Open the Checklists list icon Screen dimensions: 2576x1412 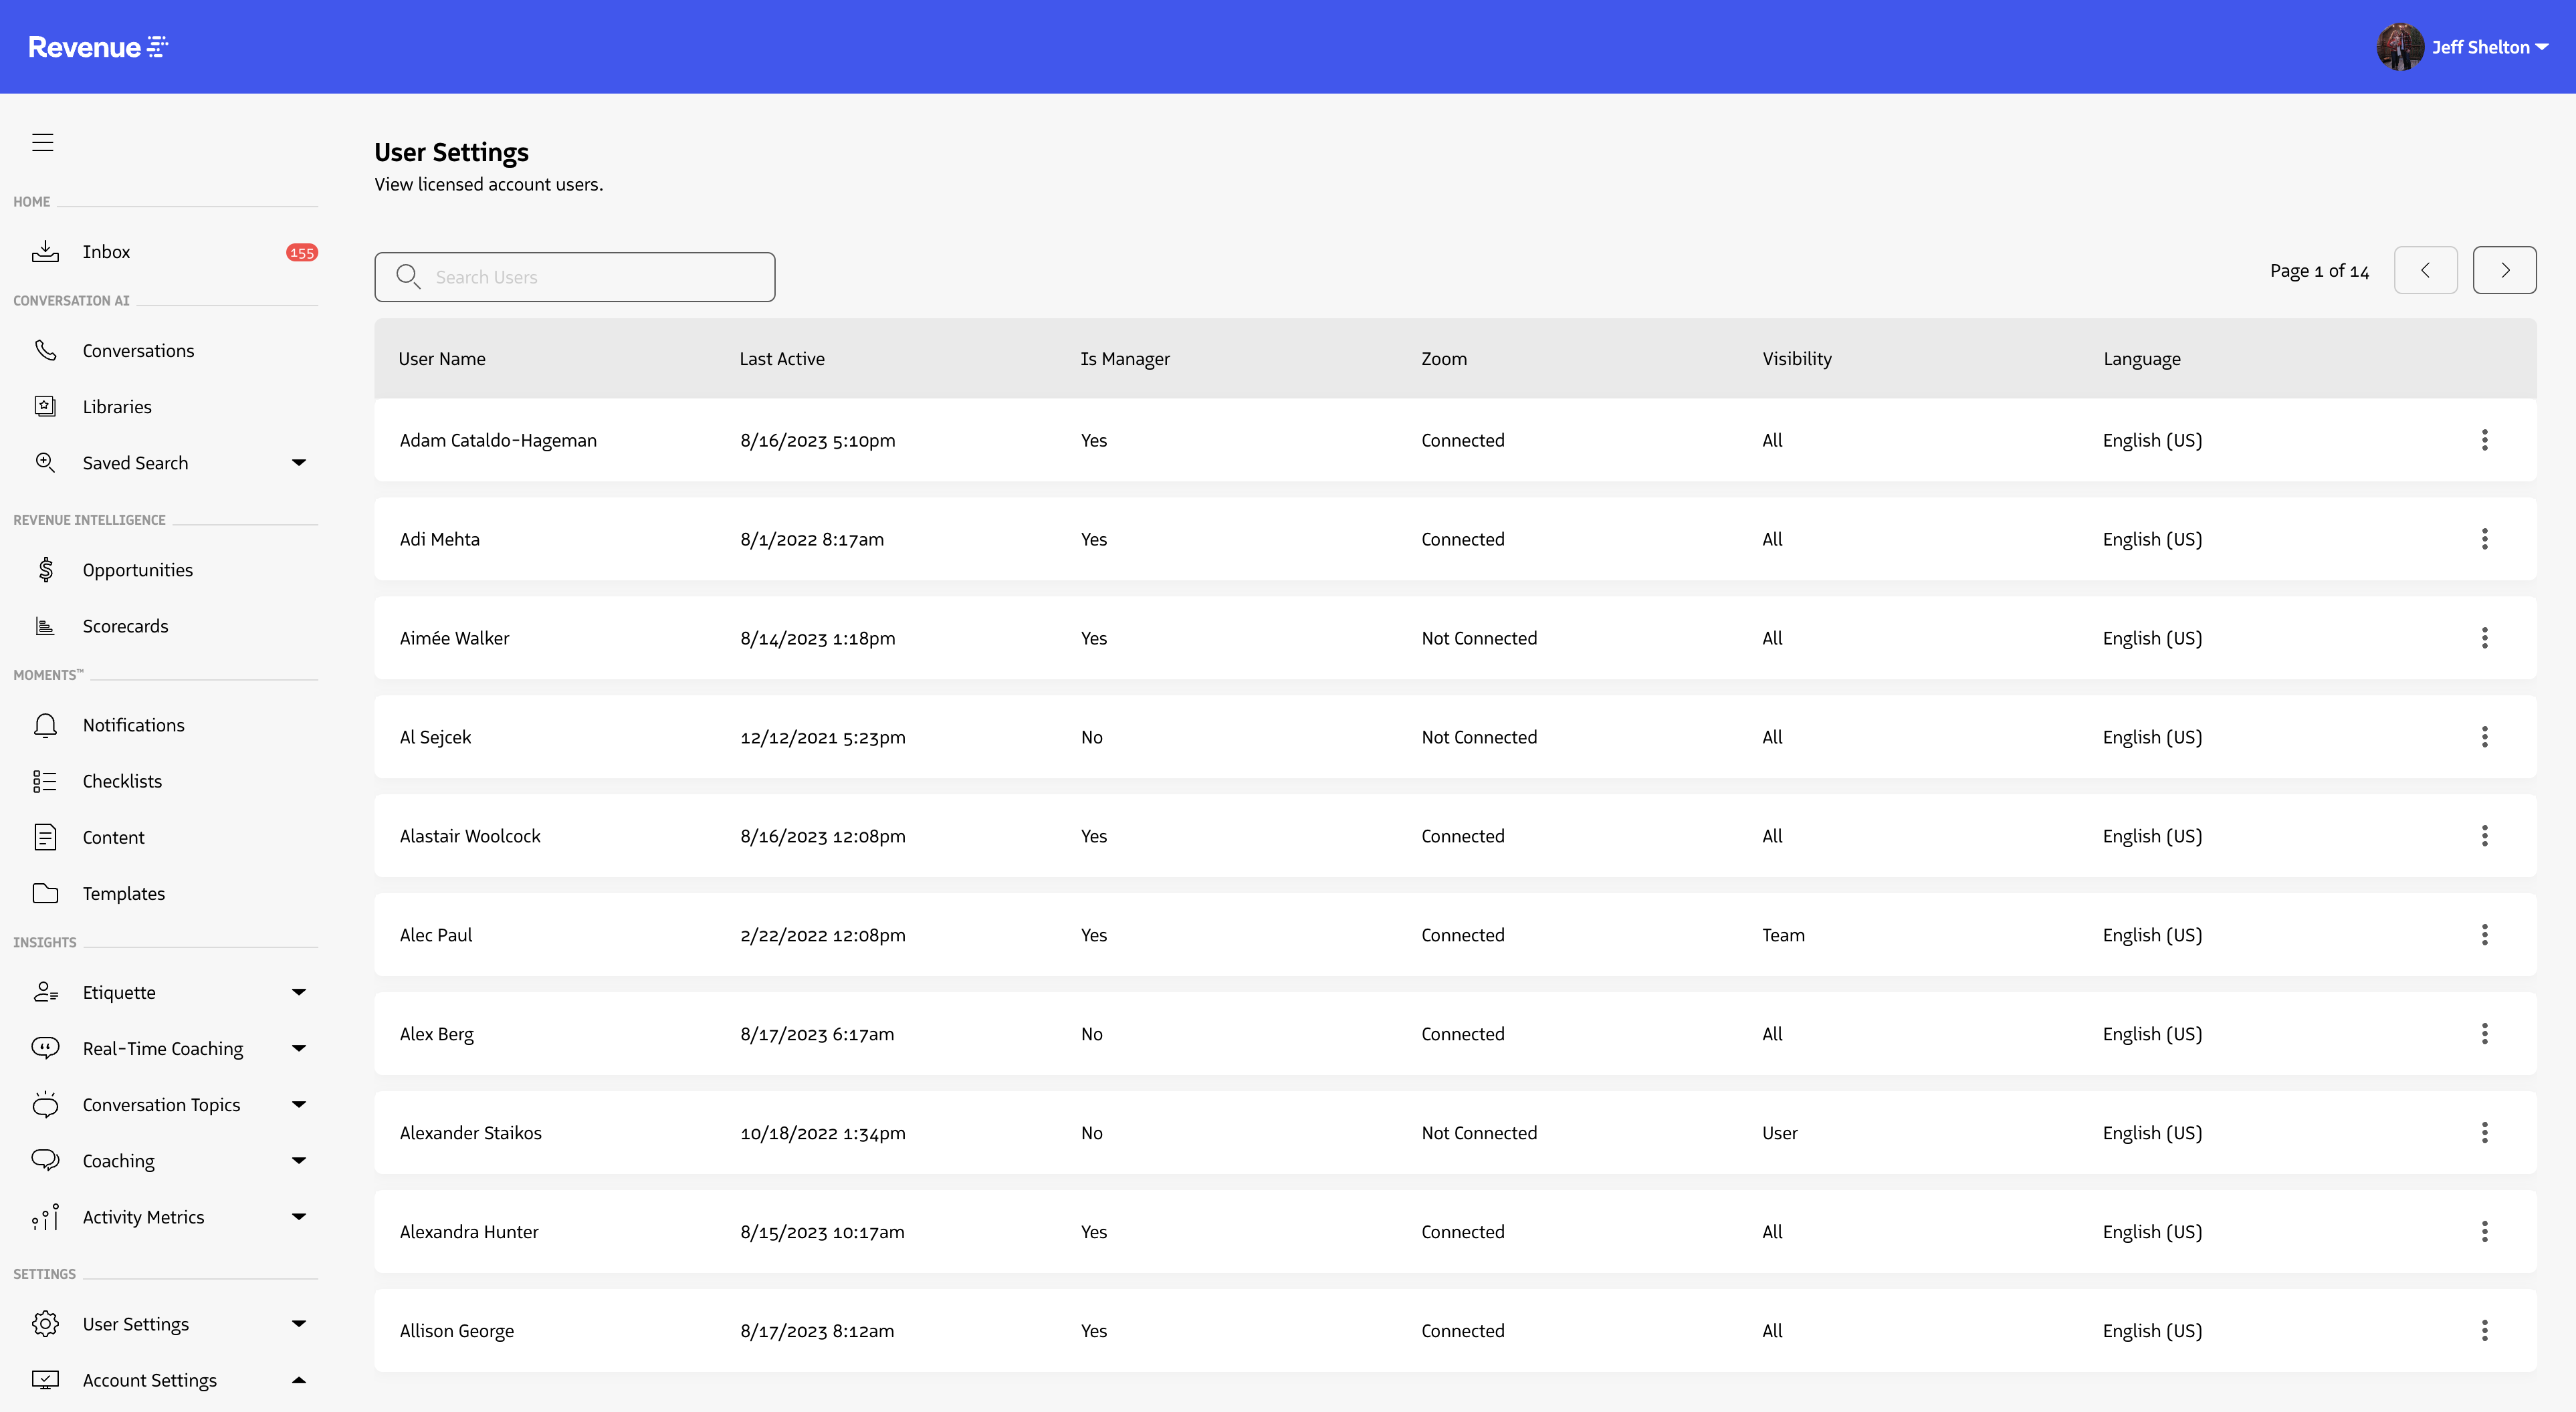click(x=45, y=781)
